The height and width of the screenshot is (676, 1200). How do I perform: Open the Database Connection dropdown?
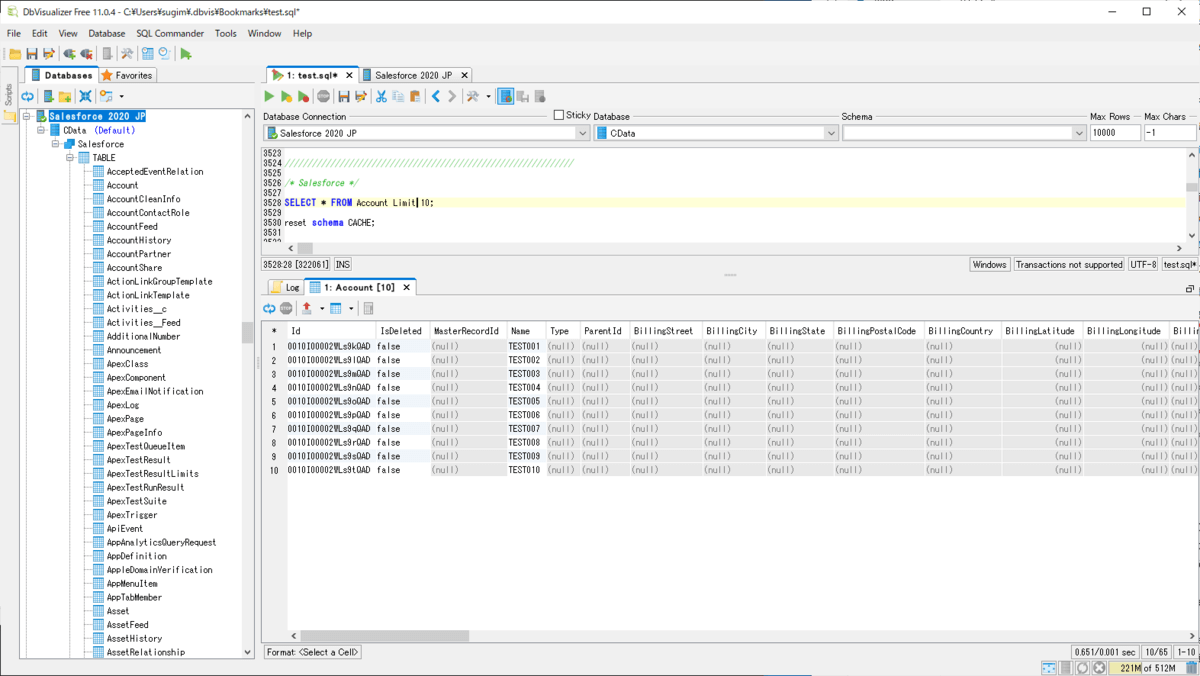582,133
